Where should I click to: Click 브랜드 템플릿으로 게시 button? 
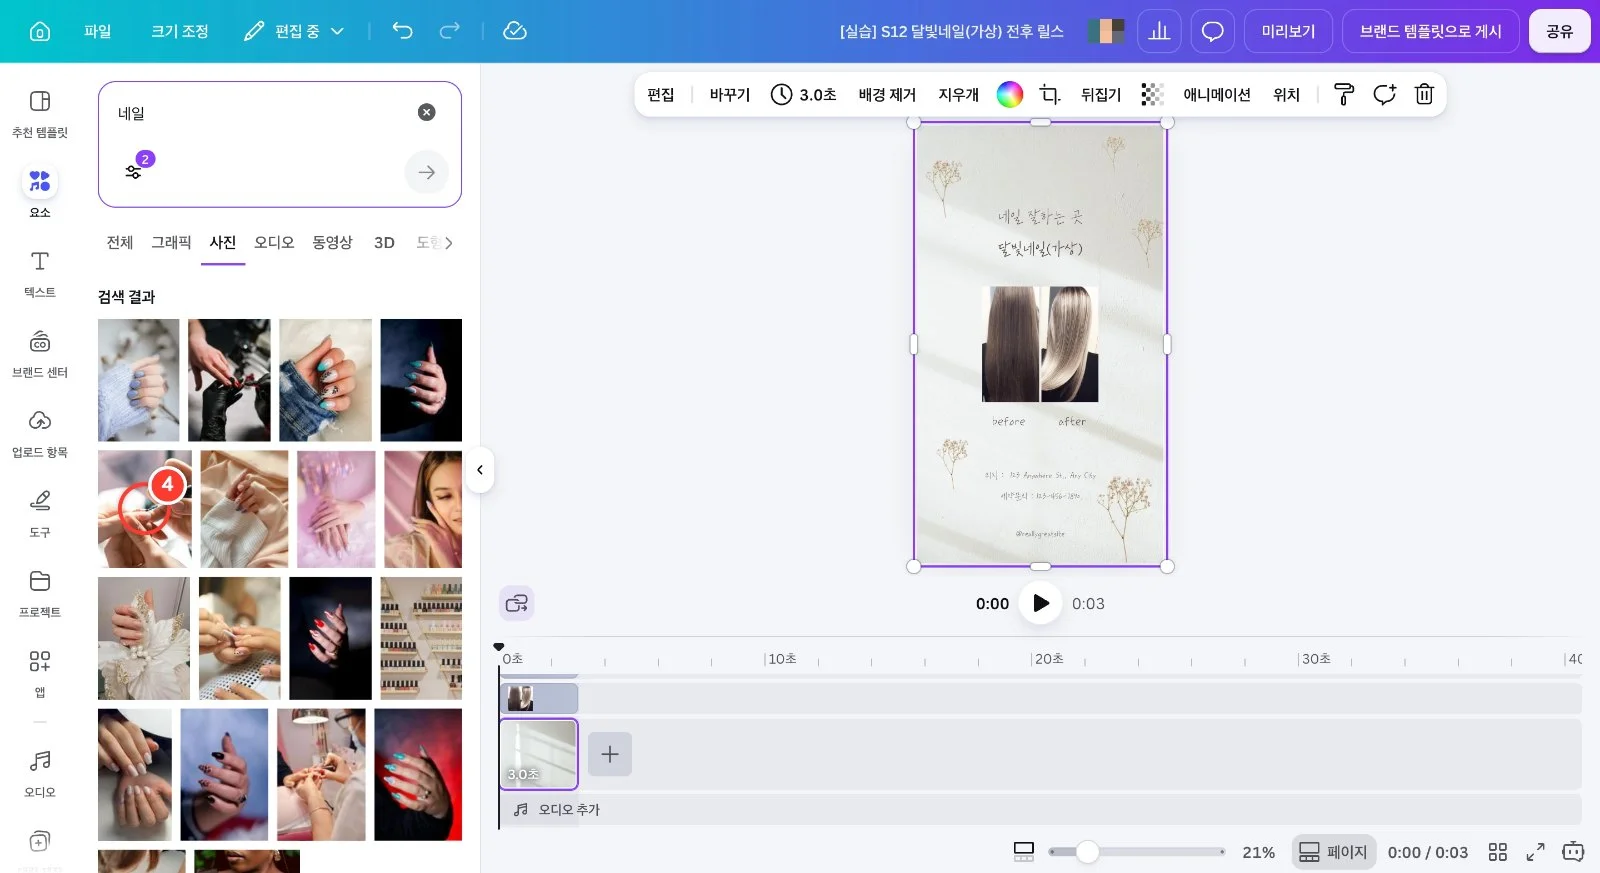coord(1431,31)
